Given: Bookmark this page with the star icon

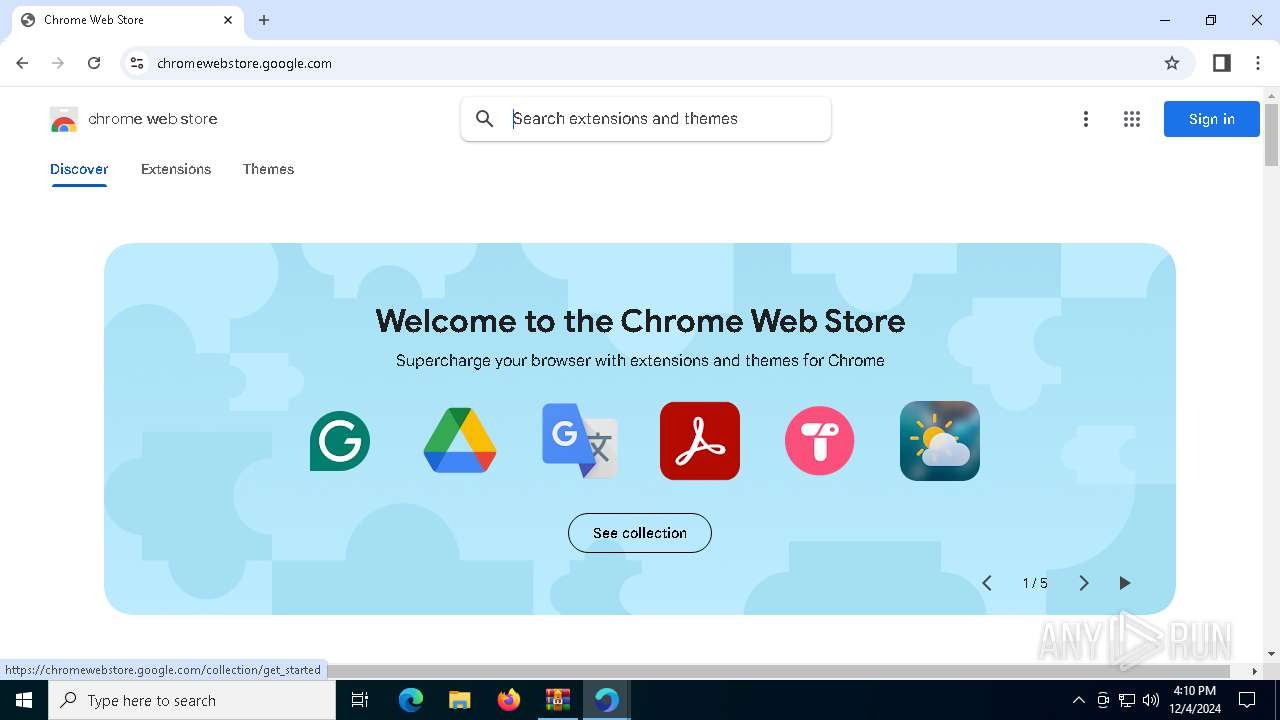Looking at the screenshot, I should pos(1172,63).
